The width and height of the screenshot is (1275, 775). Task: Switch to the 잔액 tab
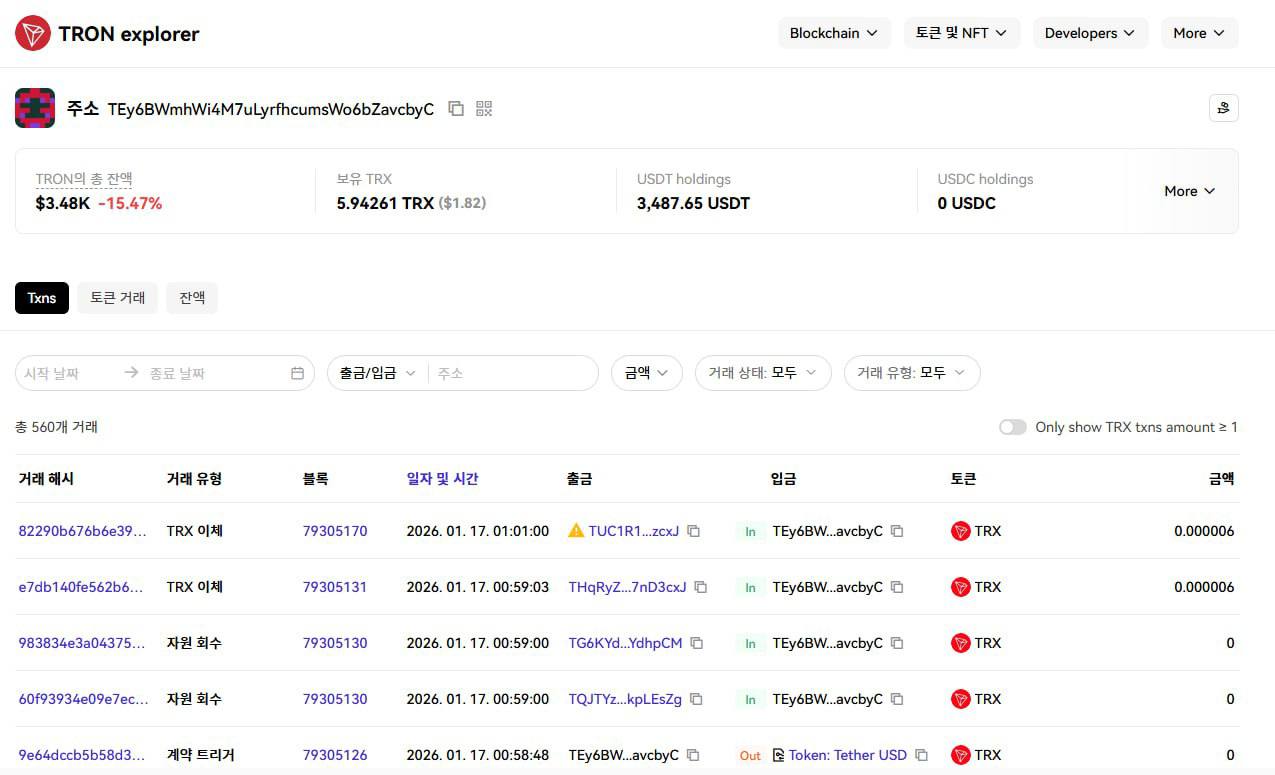[192, 298]
